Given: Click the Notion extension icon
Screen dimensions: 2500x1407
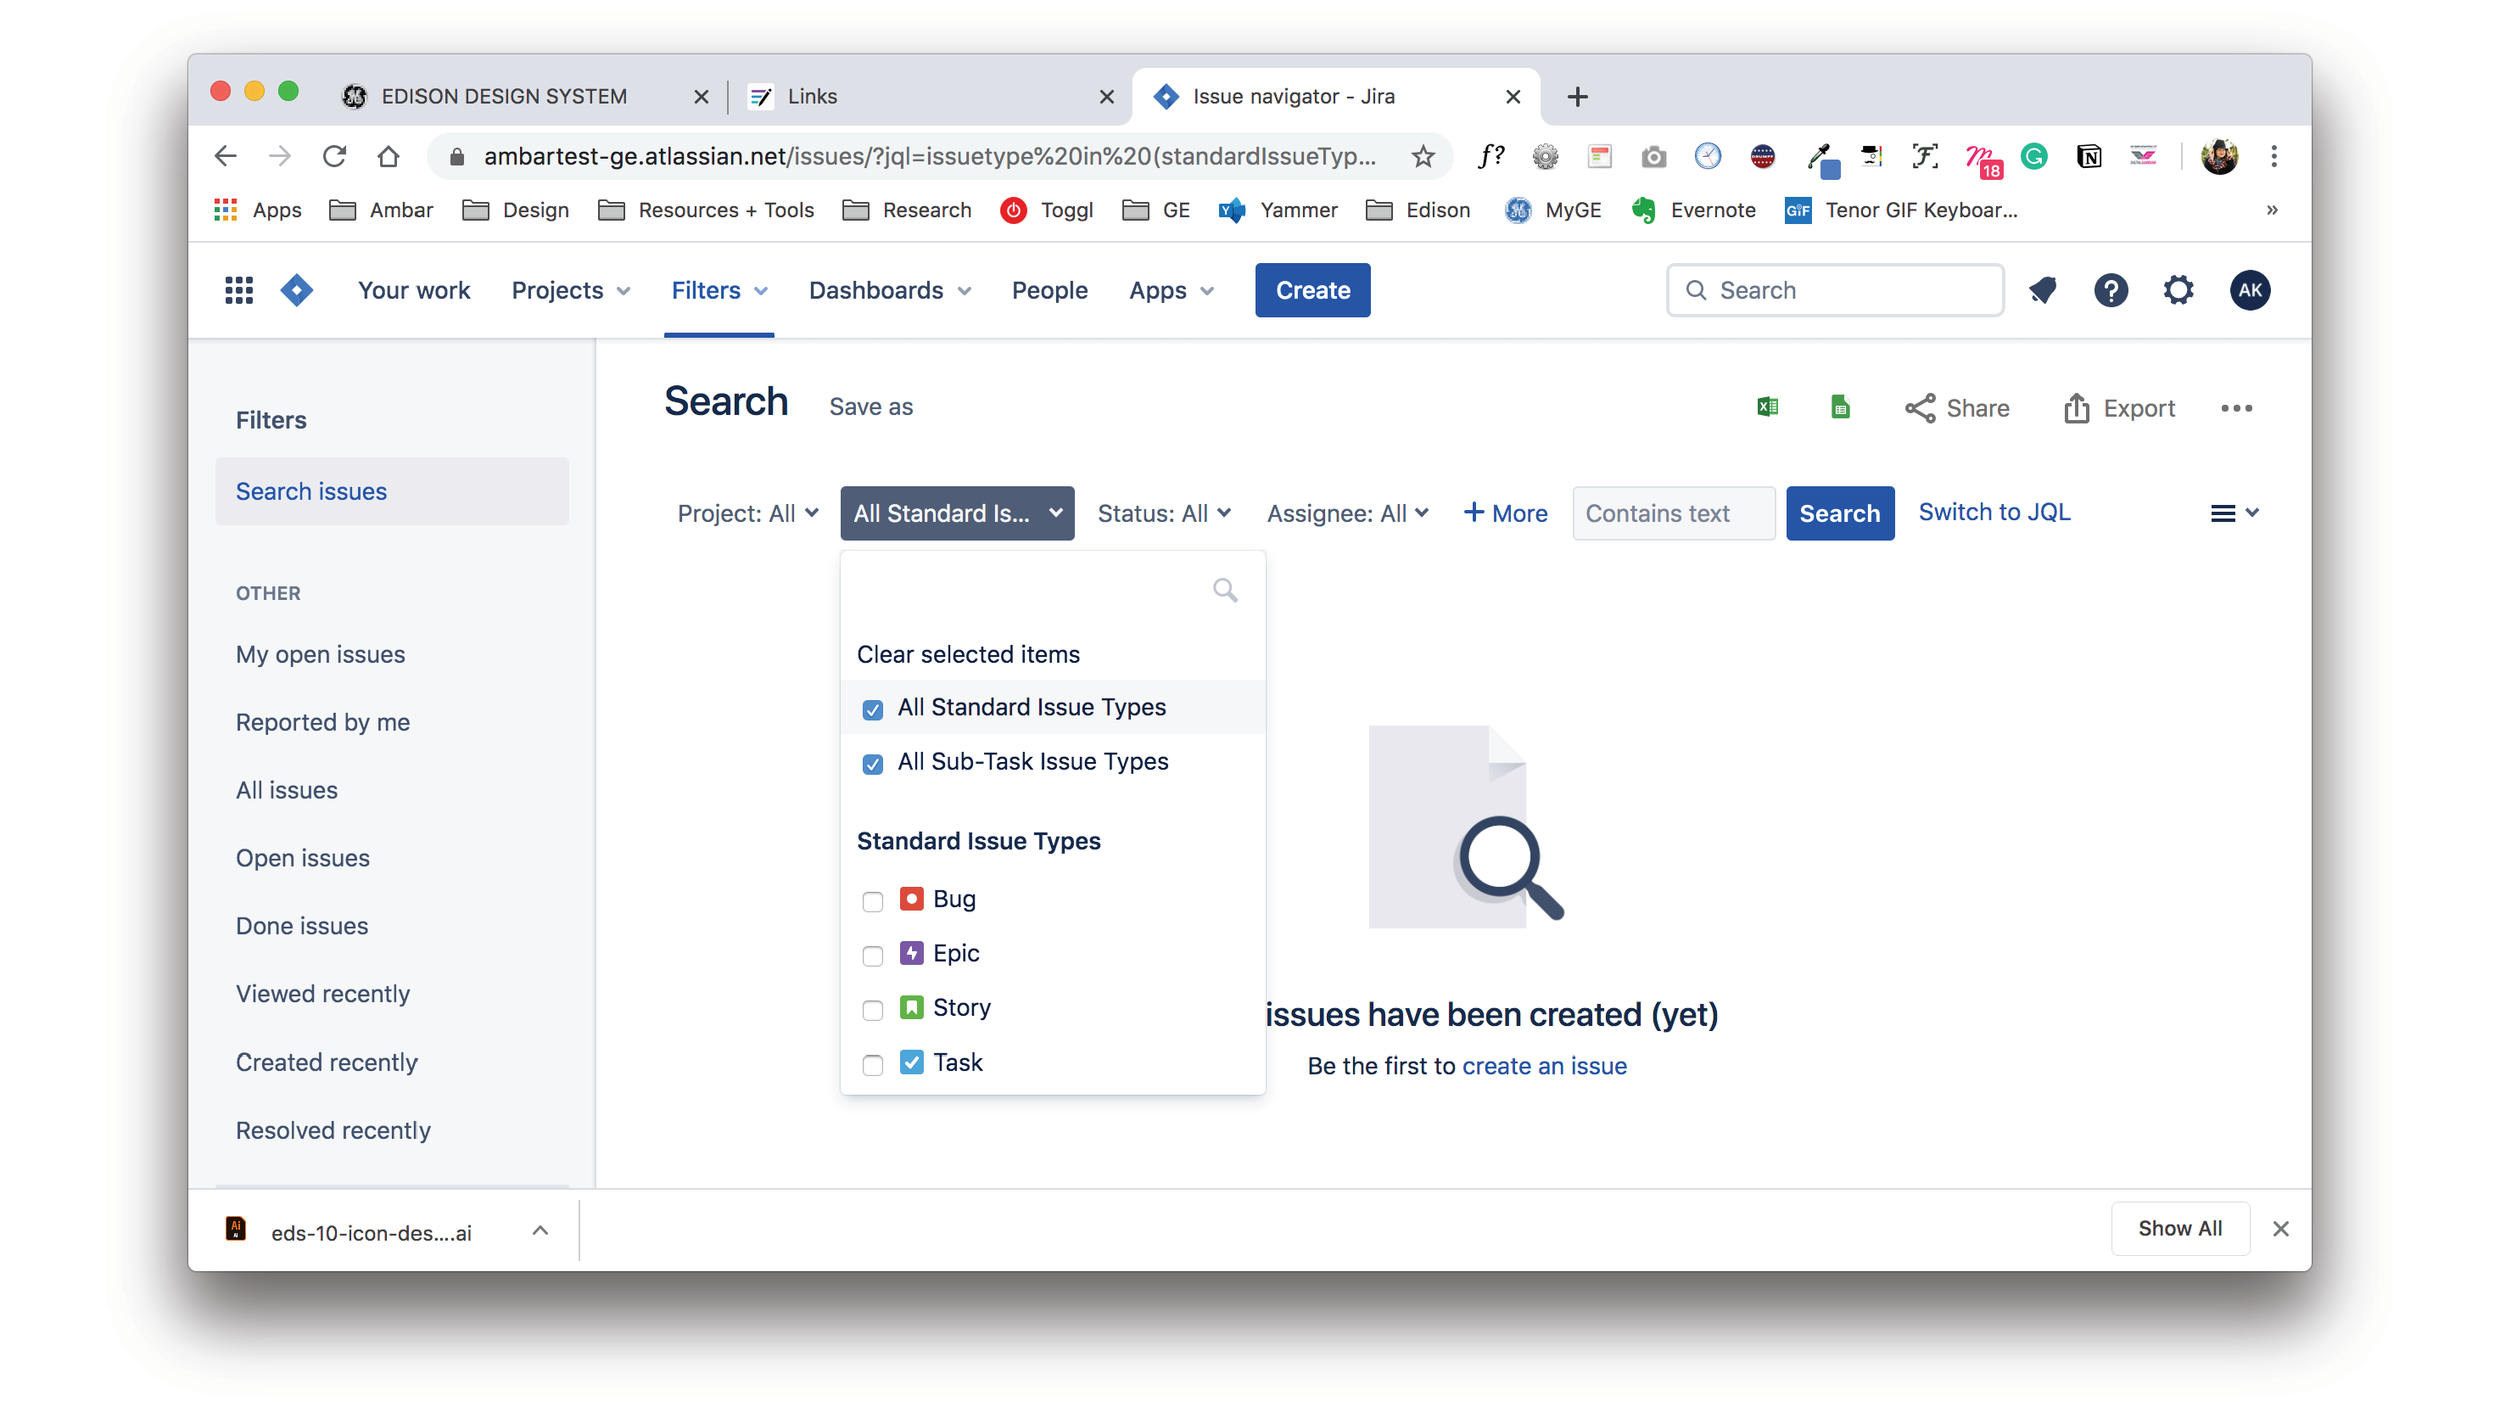Looking at the screenshot, I should pyautogui.click(x=2088, y=156).
